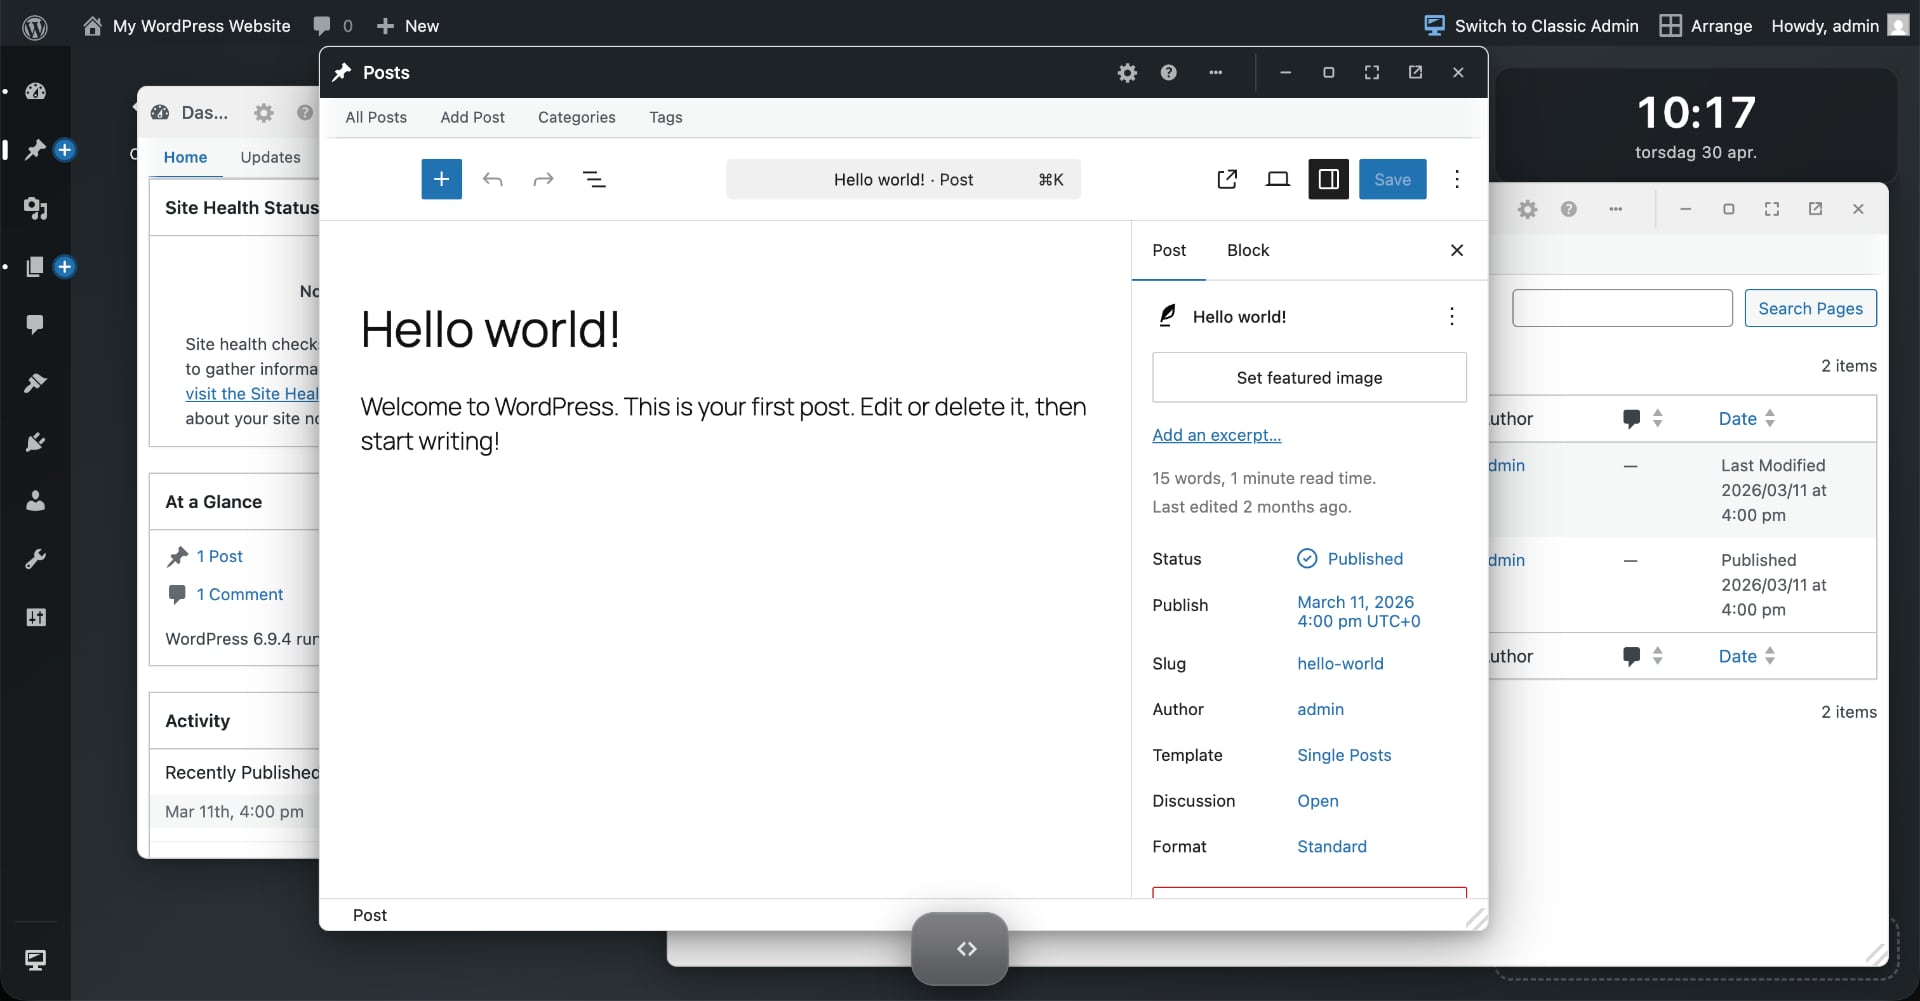This screenshot has width=1920, height=1001.
Task: Open Tools wrench icon in sidebar
Action: (35, 559)
